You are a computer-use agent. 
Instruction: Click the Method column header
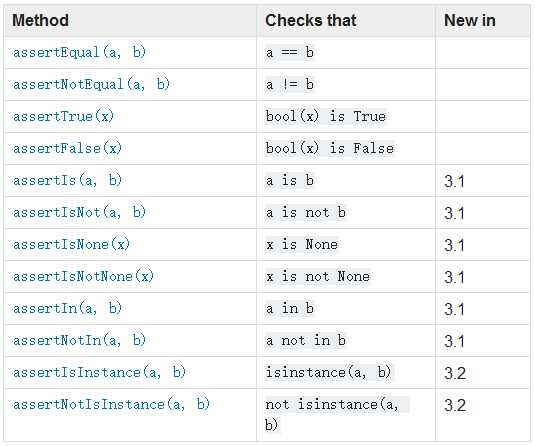click(x=41, y=20)
